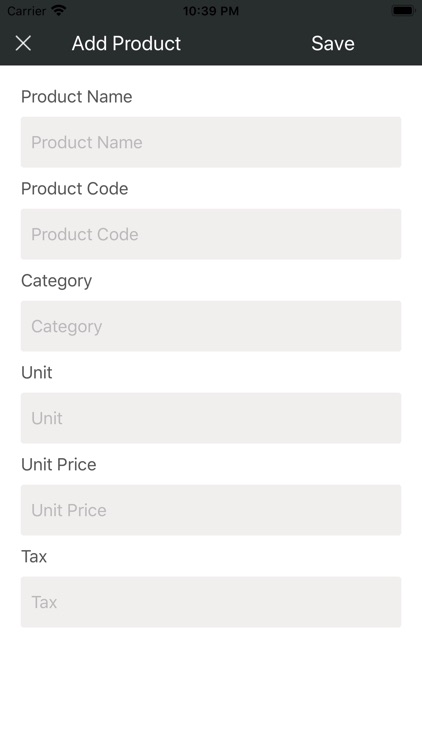
Task: Click the Product Name input field
Action: tap(211, 142)
